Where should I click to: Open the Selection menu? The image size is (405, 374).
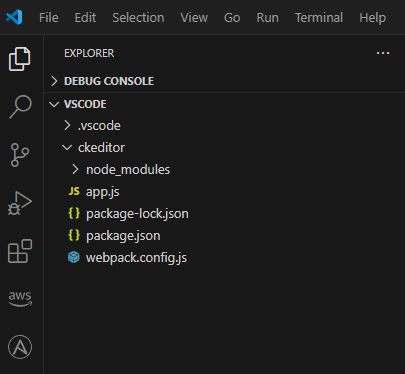pyautogui.click(x=138, y=17)
